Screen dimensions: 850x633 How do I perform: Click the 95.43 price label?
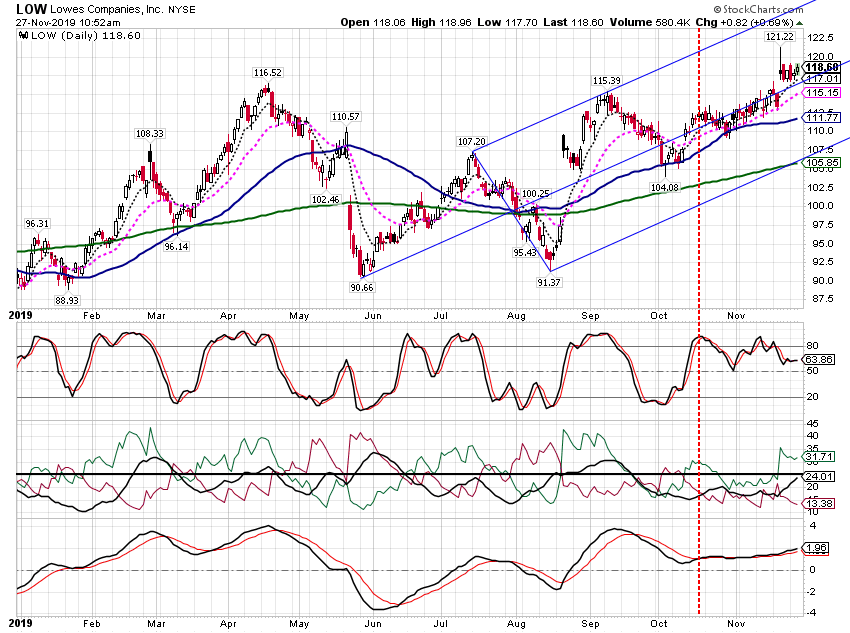(525, 253)
